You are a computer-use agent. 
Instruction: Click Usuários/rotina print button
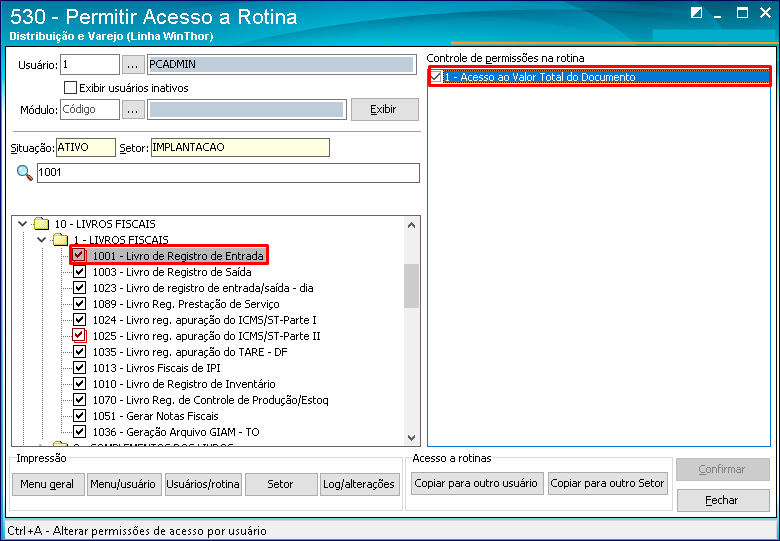(203, 484)
